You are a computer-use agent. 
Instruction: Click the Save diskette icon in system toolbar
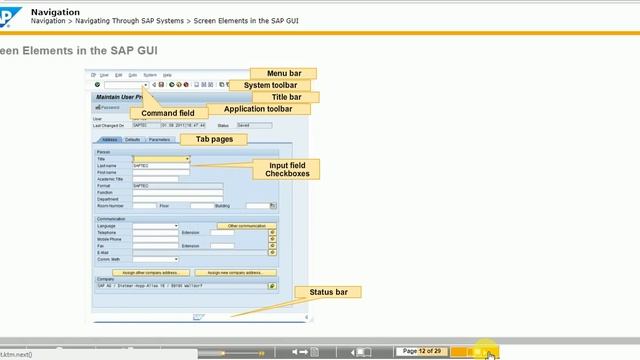(161, 84)
